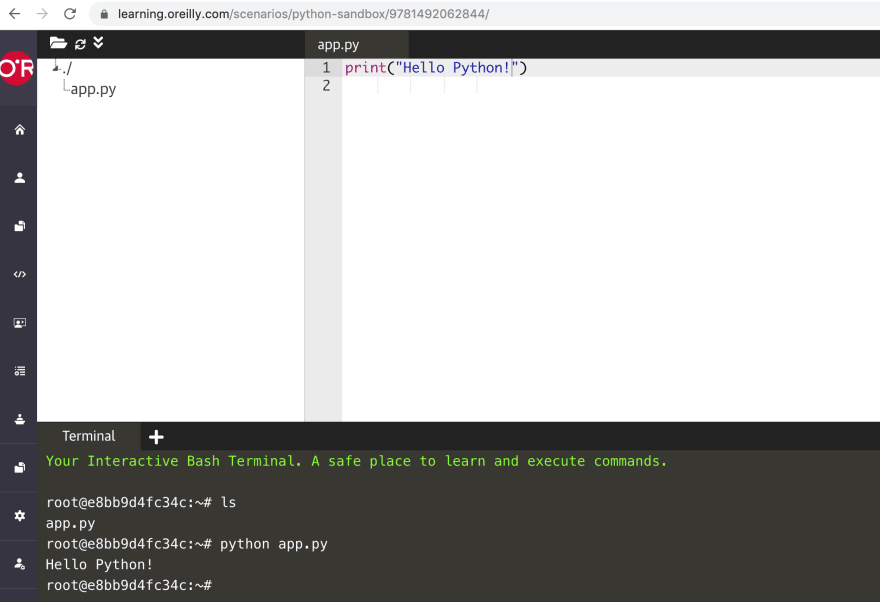Add a new terminal with plus icon

click(156, 437)
